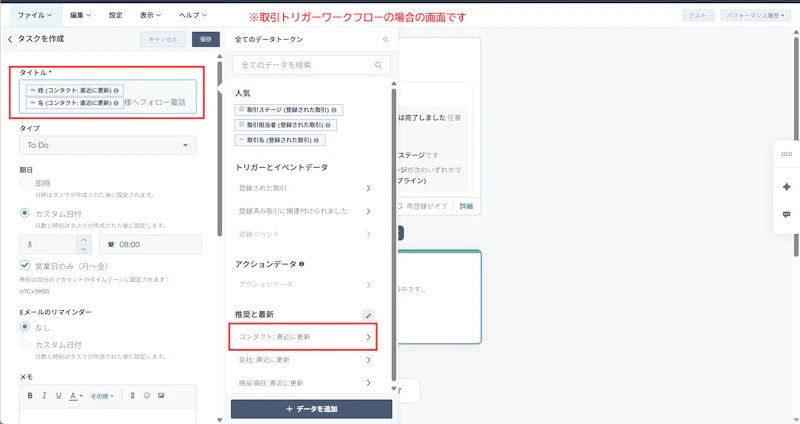
Task: Click the 姓 contact token in title
Action: (74, 90)
